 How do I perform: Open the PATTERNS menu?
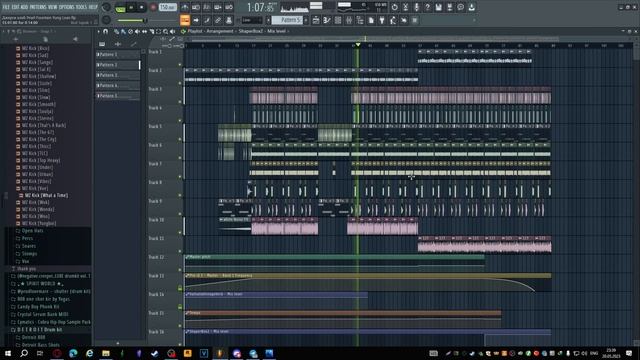click(38, 7)
